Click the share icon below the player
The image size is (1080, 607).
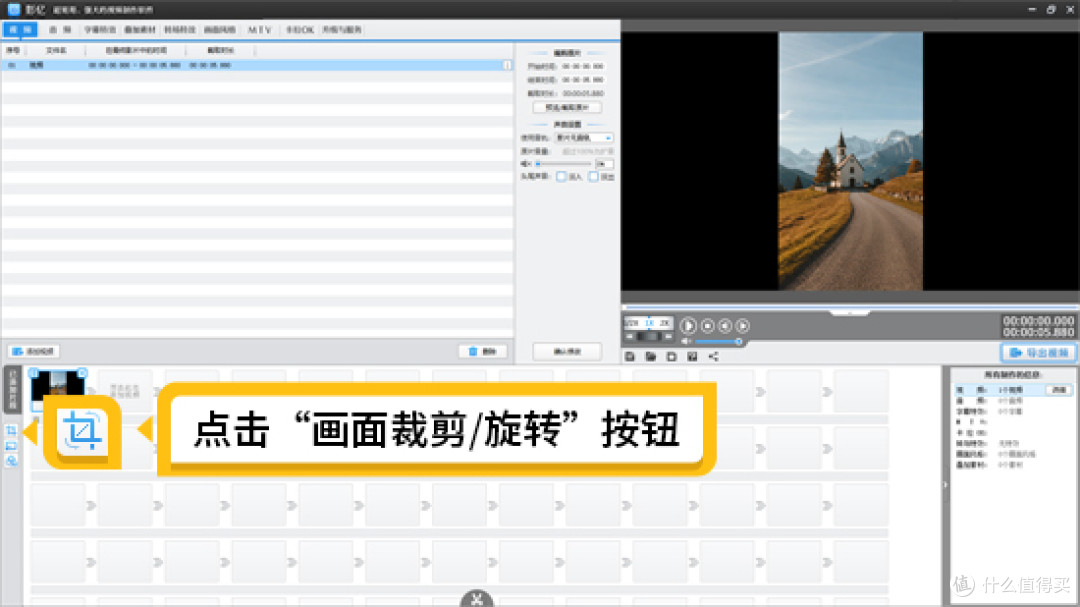(714, 356)
